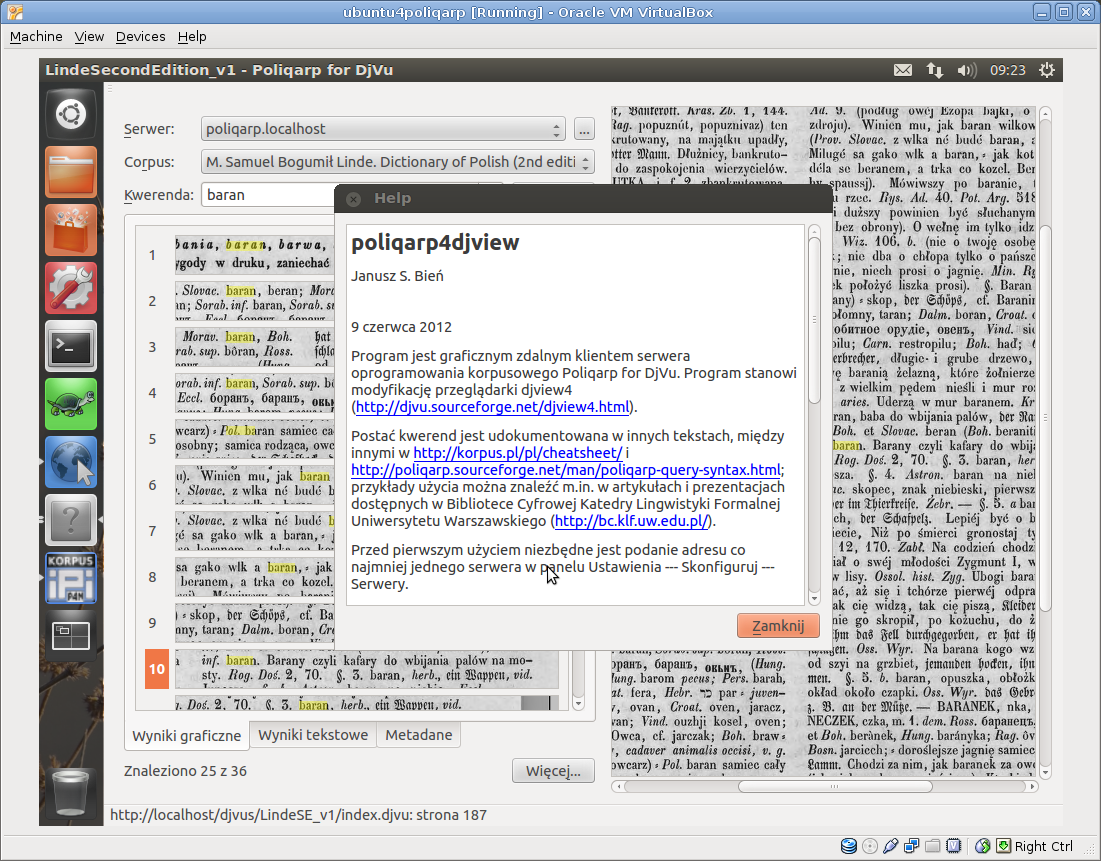Viewport: 1101px width, 861px height.
Task: Open the poliqarp-query-syntax.html link
Action: coord(566,471)
